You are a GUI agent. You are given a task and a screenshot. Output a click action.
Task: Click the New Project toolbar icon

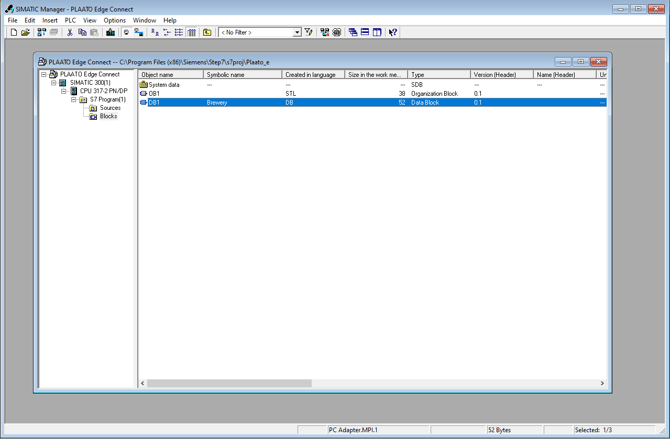pyautogui.click(x=13, y=33)
